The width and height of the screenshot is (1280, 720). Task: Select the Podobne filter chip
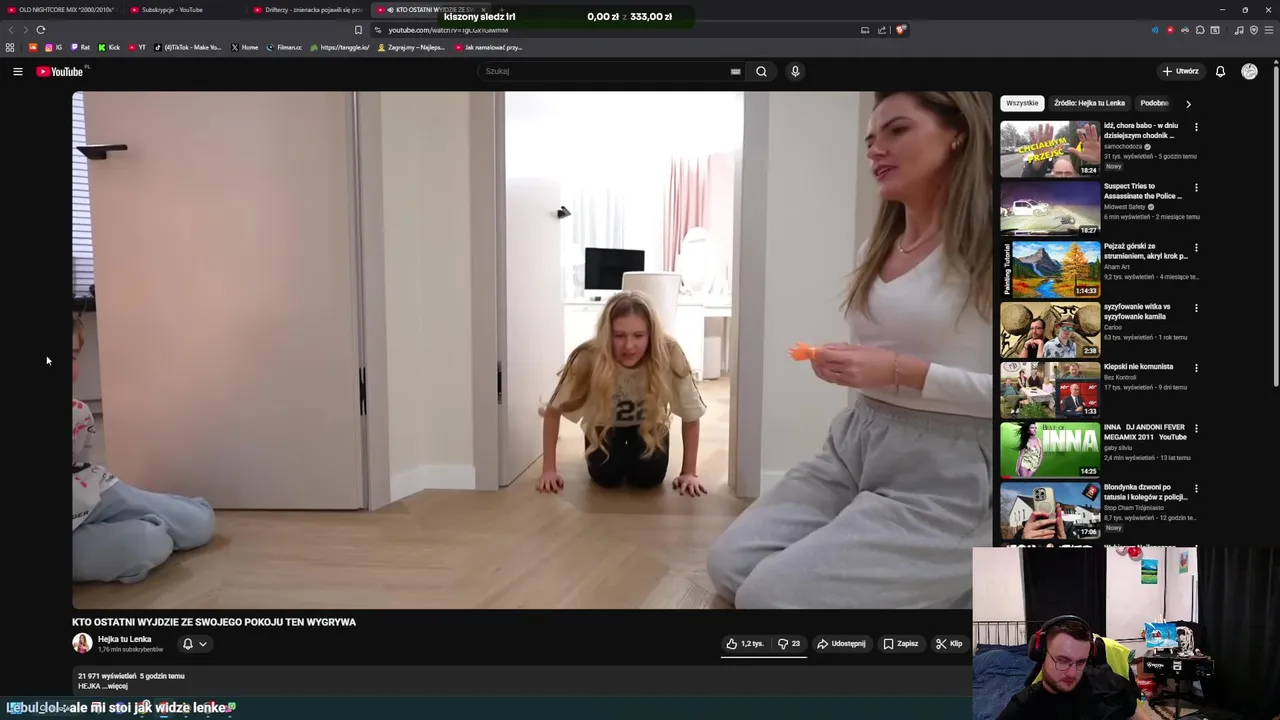[x=1154, y=103]
